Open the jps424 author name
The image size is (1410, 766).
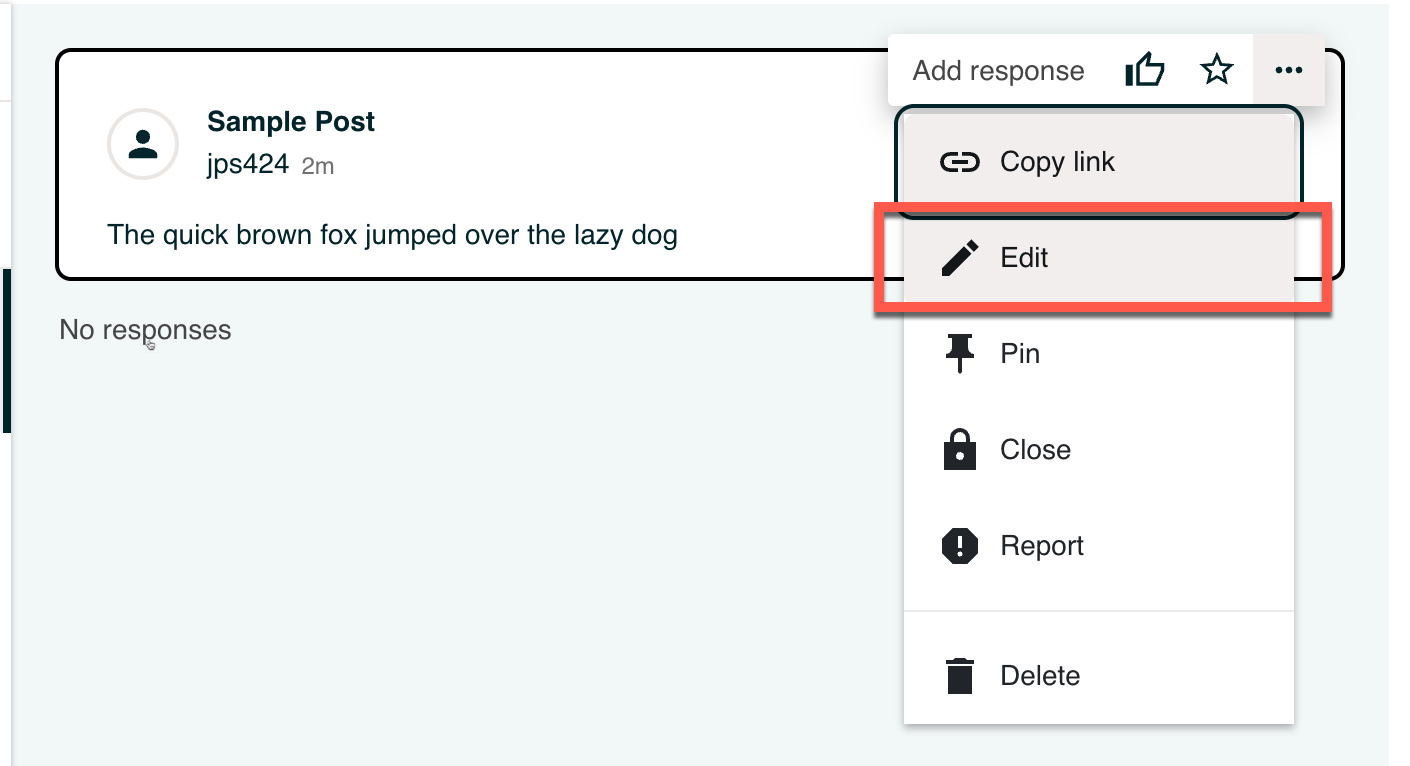click(x=248, y=165)
